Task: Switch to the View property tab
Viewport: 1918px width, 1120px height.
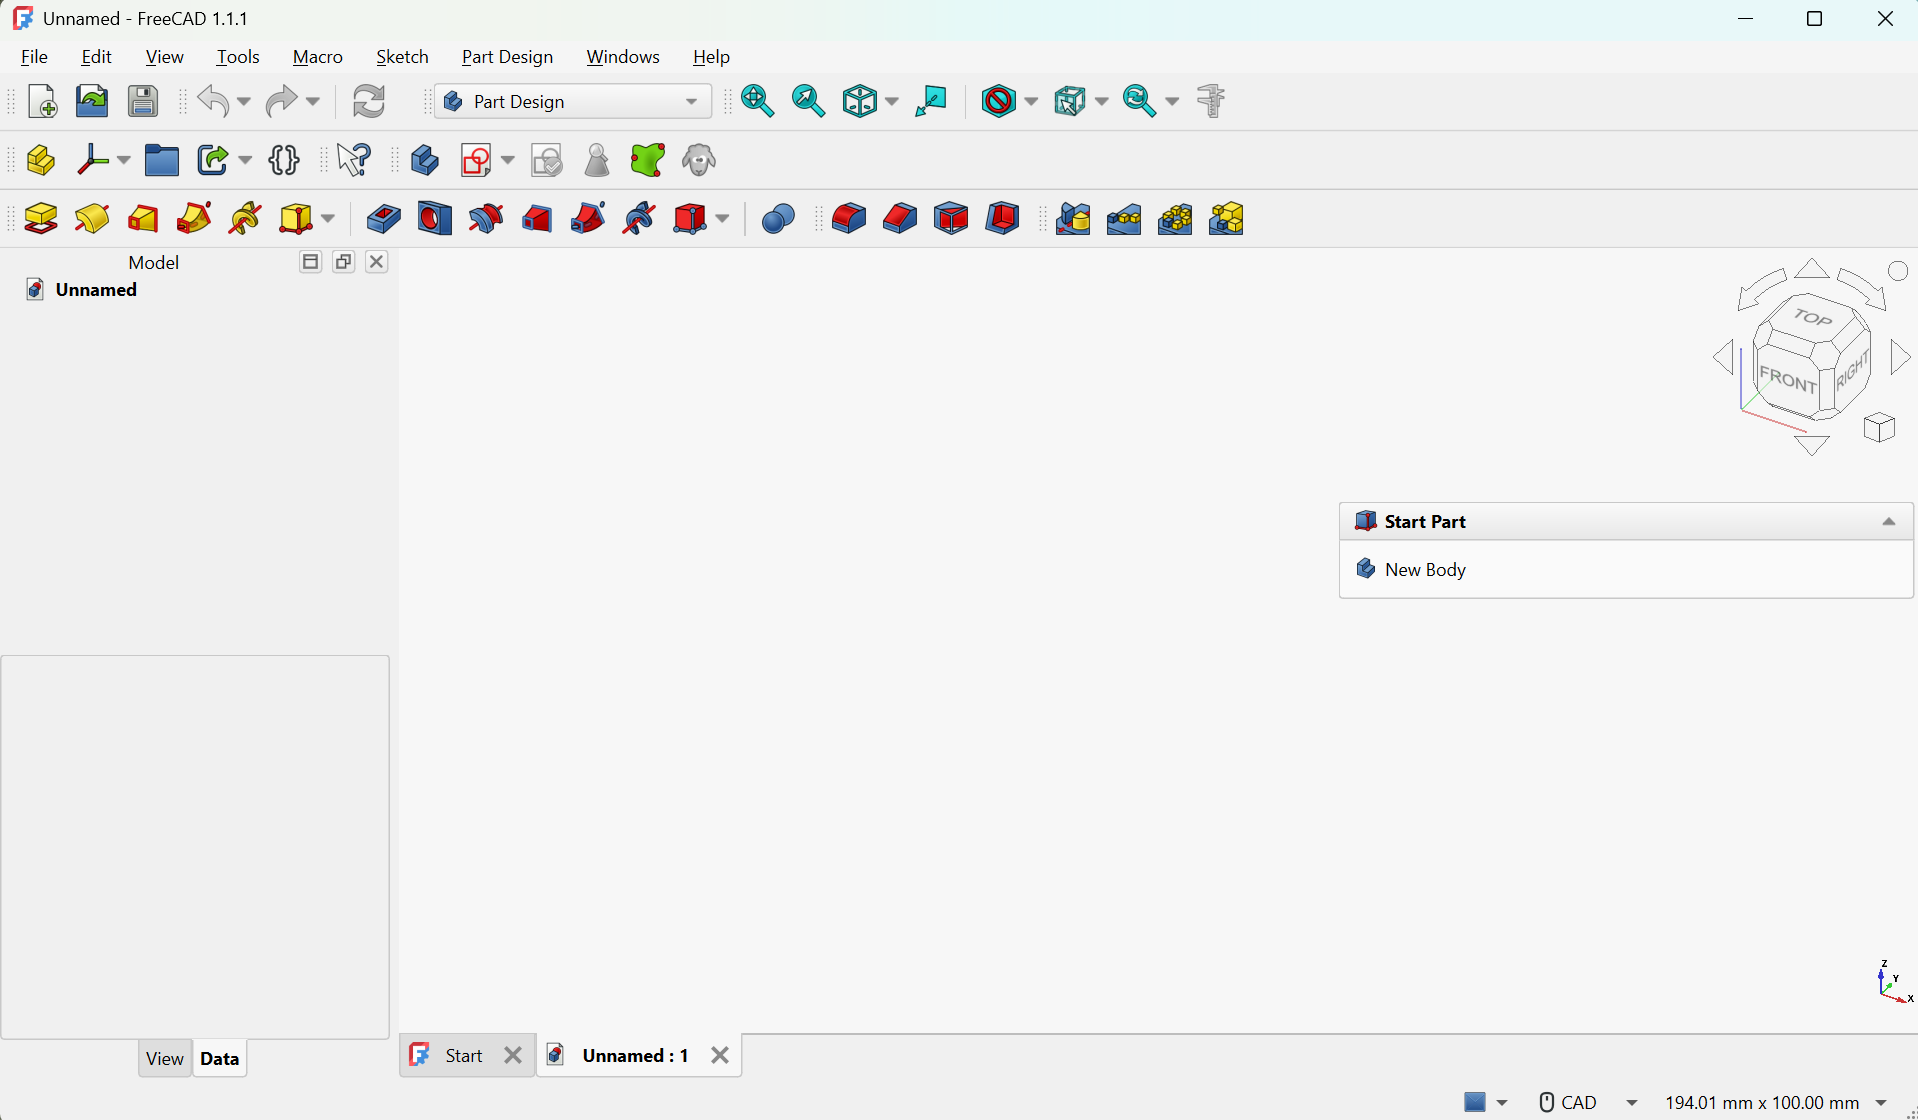Action: (x=164, y=1058)
